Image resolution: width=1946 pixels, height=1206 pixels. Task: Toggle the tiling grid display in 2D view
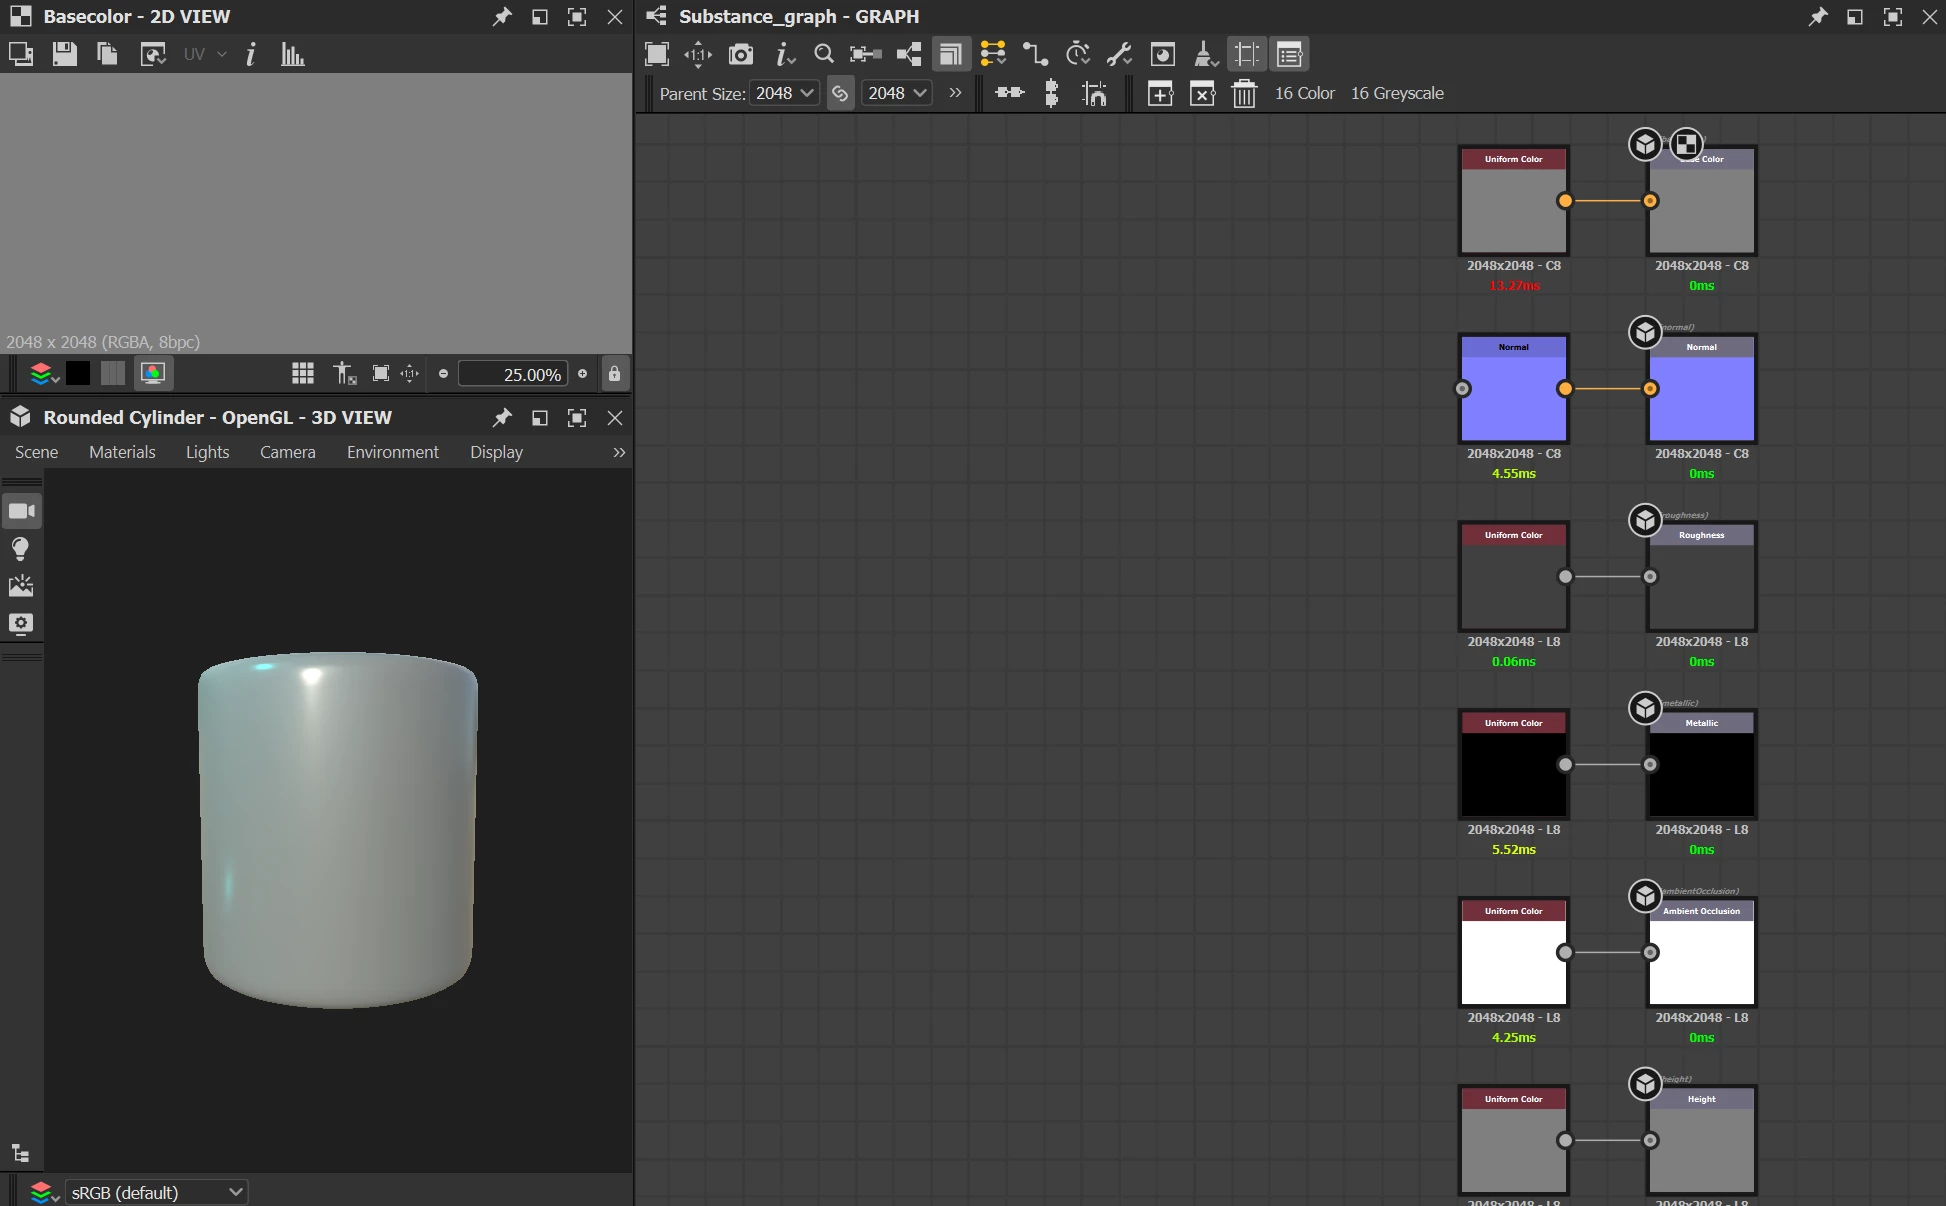coord(302,374)
